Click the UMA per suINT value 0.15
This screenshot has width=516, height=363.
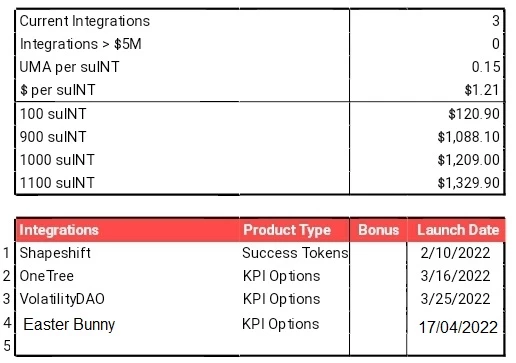[x=427, y=67]
